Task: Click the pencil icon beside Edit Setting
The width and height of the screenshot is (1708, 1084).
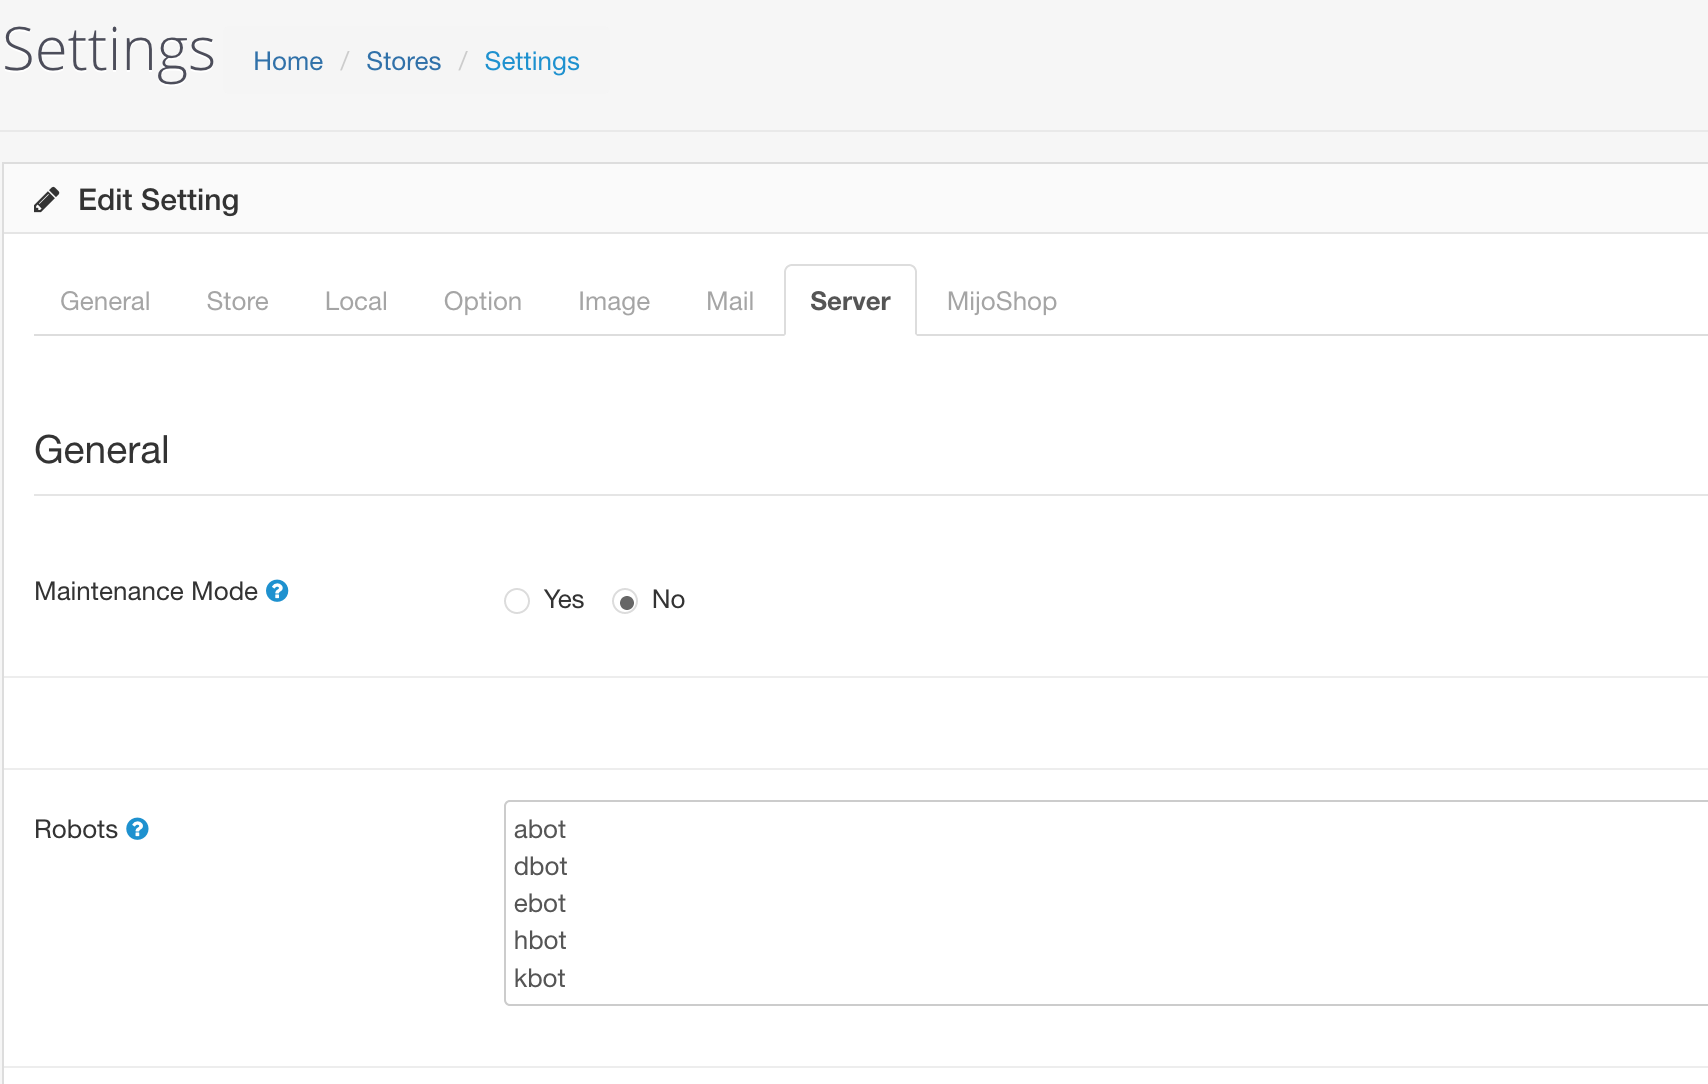Action: coord(46,200)
